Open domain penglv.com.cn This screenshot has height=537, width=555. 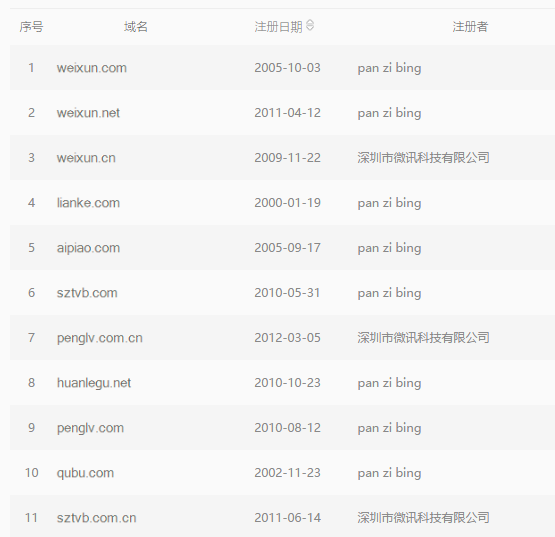click(x=99, y=338)
